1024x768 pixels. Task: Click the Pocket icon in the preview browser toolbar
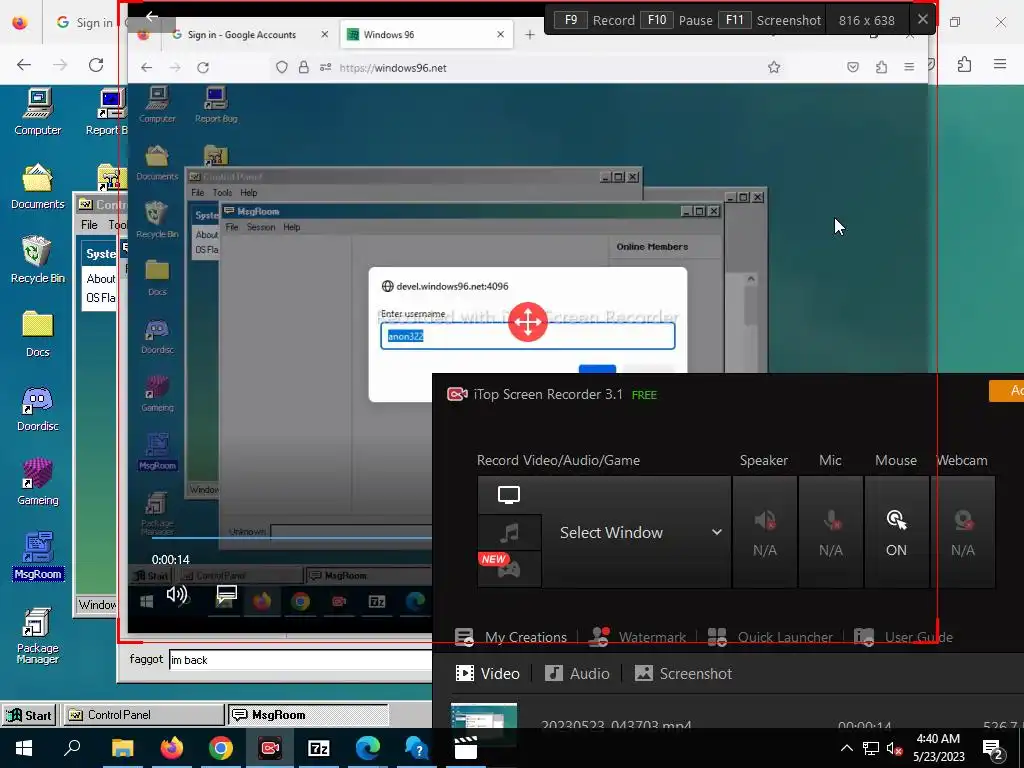click(x=853, y=67)
